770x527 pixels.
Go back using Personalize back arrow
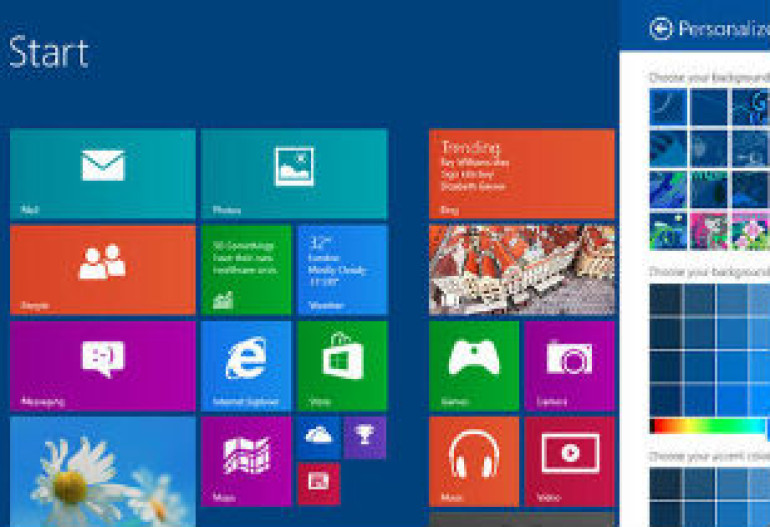[660, 28]
